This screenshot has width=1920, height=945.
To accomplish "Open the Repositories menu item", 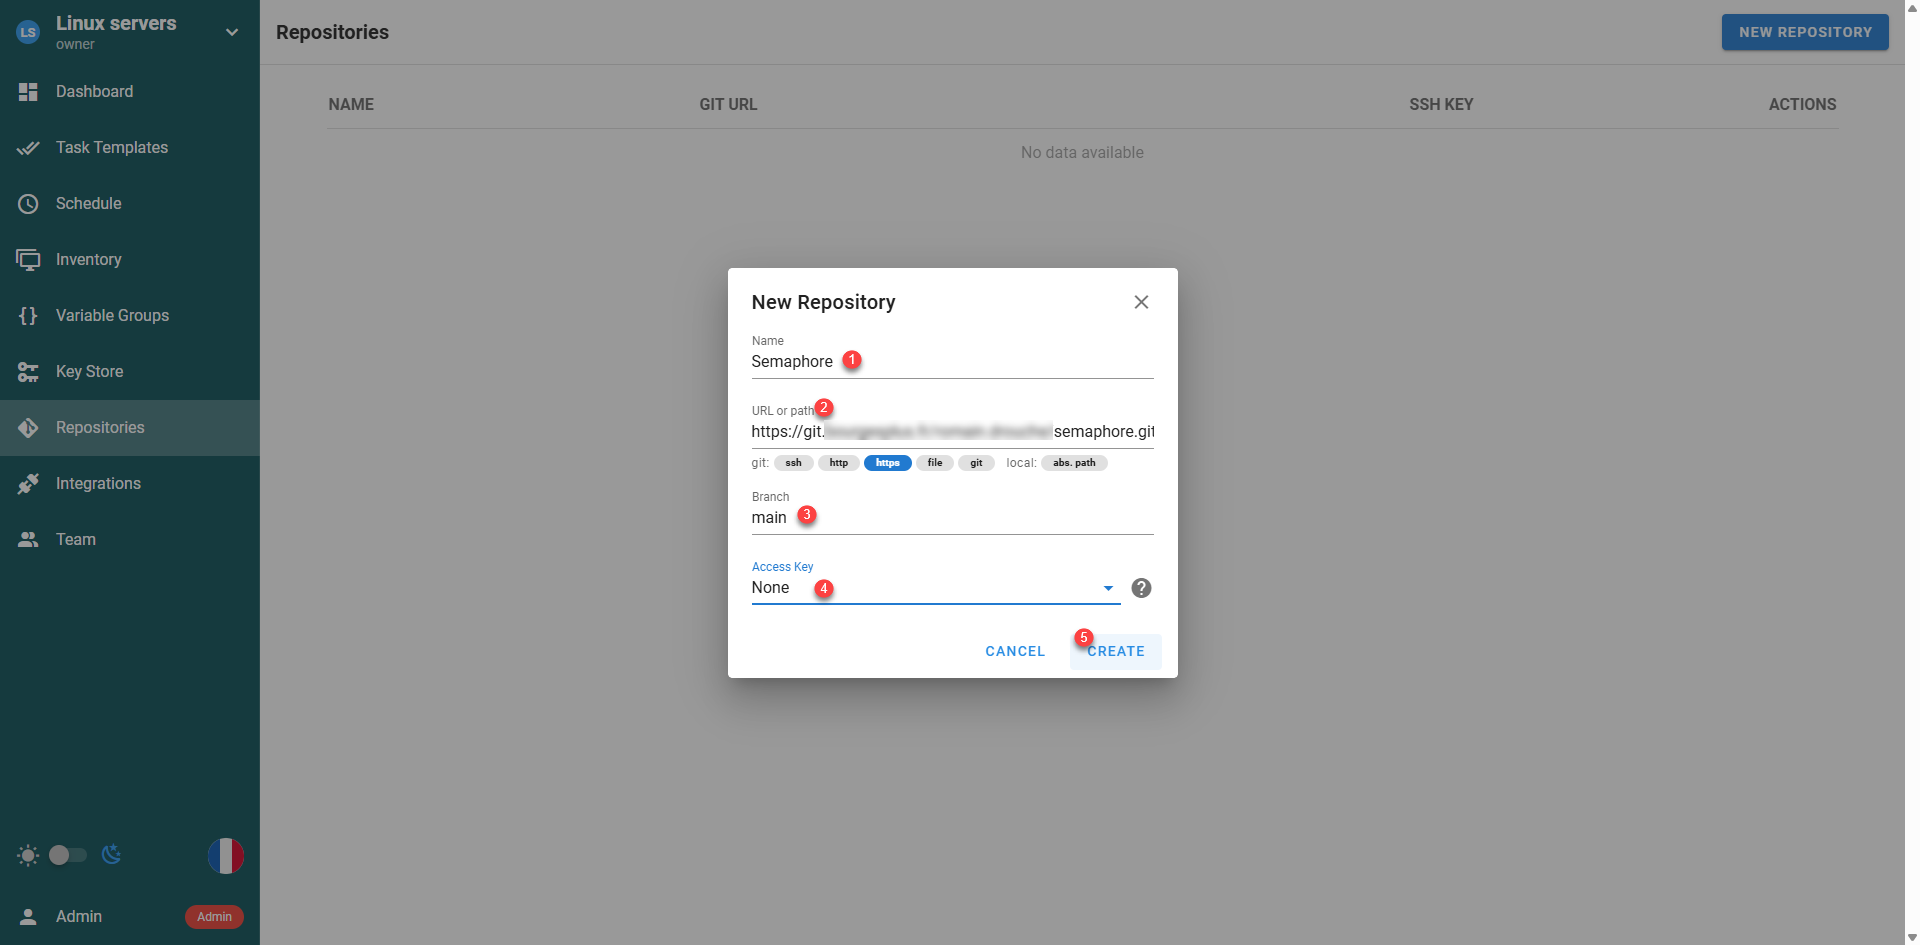I will tap(100, 428).
